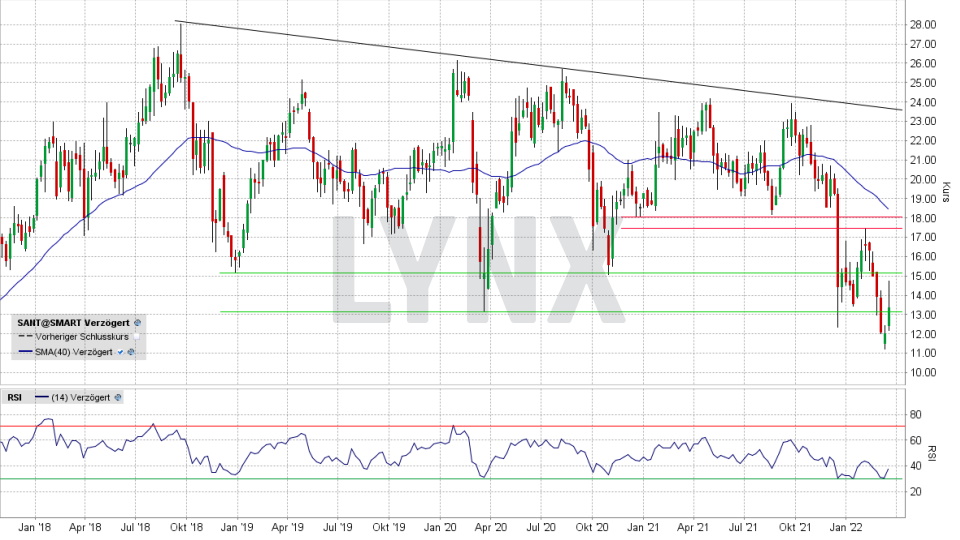Select SMA(40) Verzögert legend label
Viewport: 960px width, 540px height.
(x=73, y=352)
